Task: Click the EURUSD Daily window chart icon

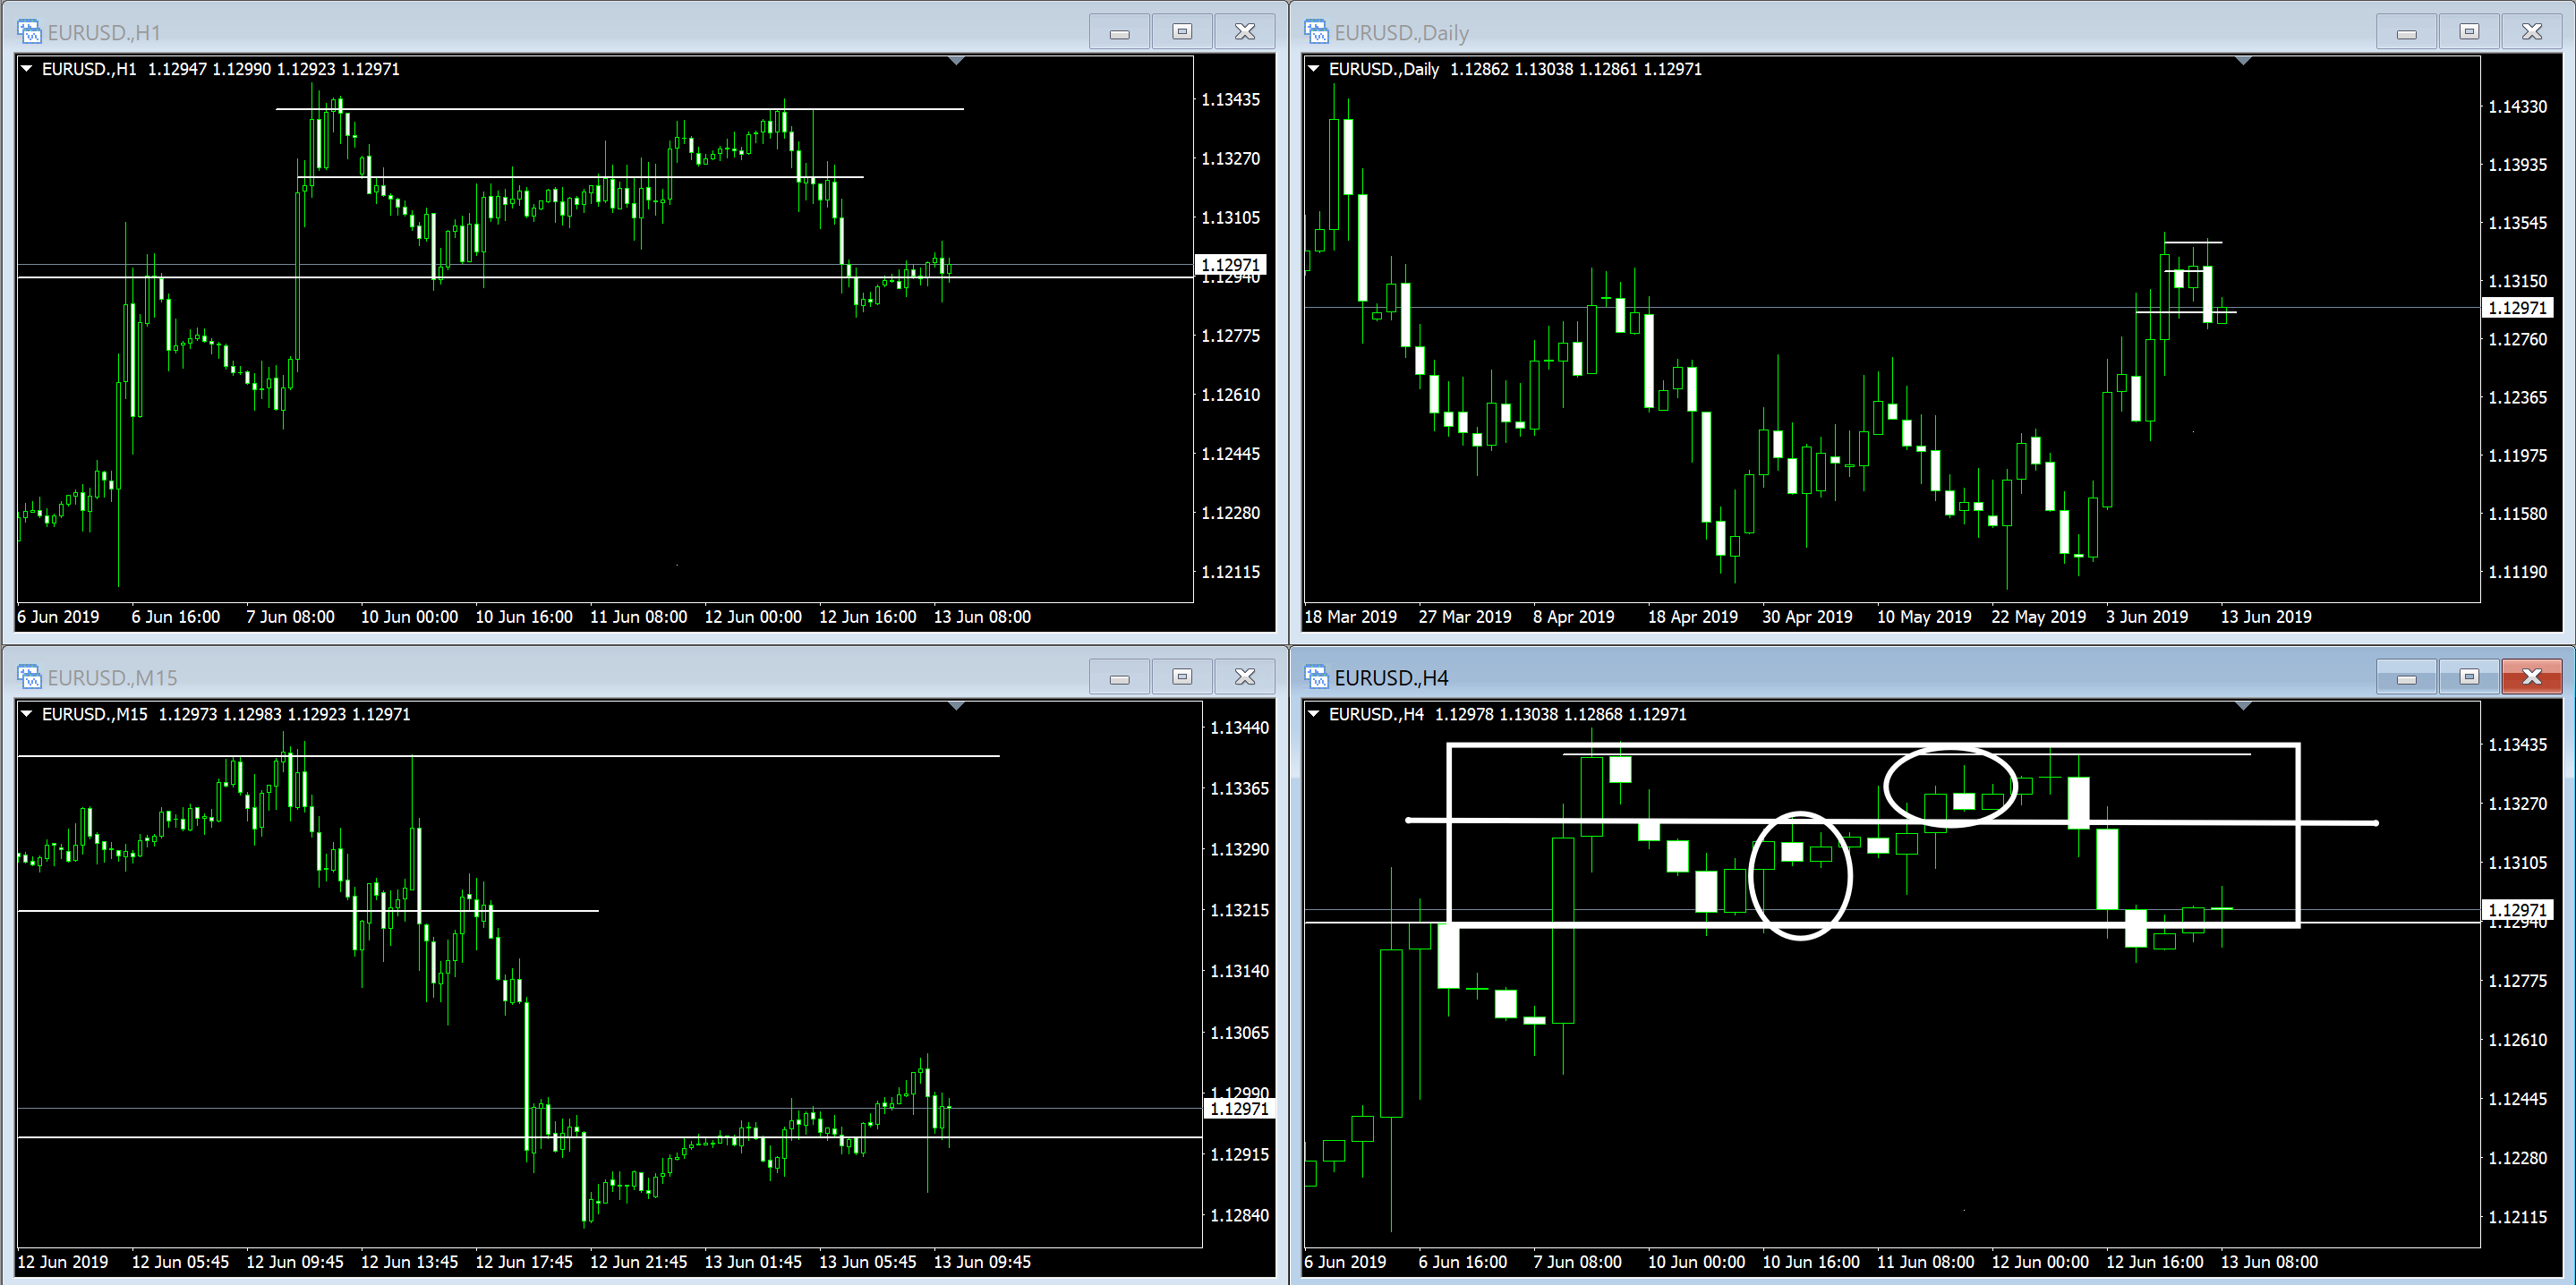Action: [x=1316, y=32]
